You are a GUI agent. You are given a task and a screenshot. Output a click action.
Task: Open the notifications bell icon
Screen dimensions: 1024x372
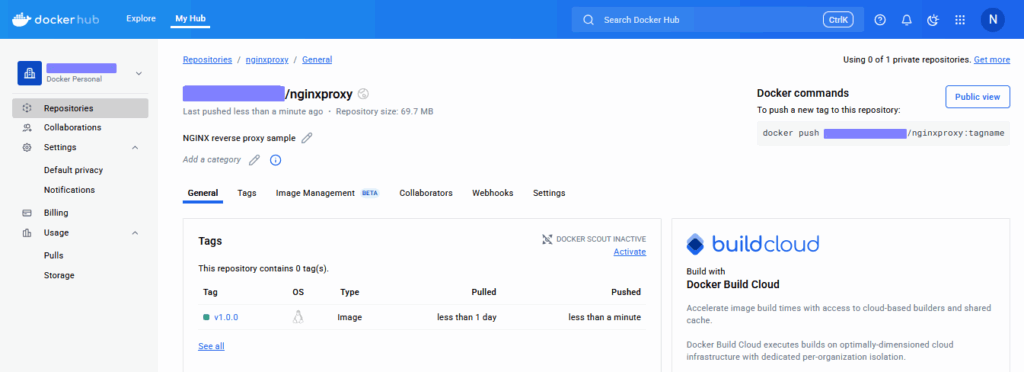pos(906,20)
